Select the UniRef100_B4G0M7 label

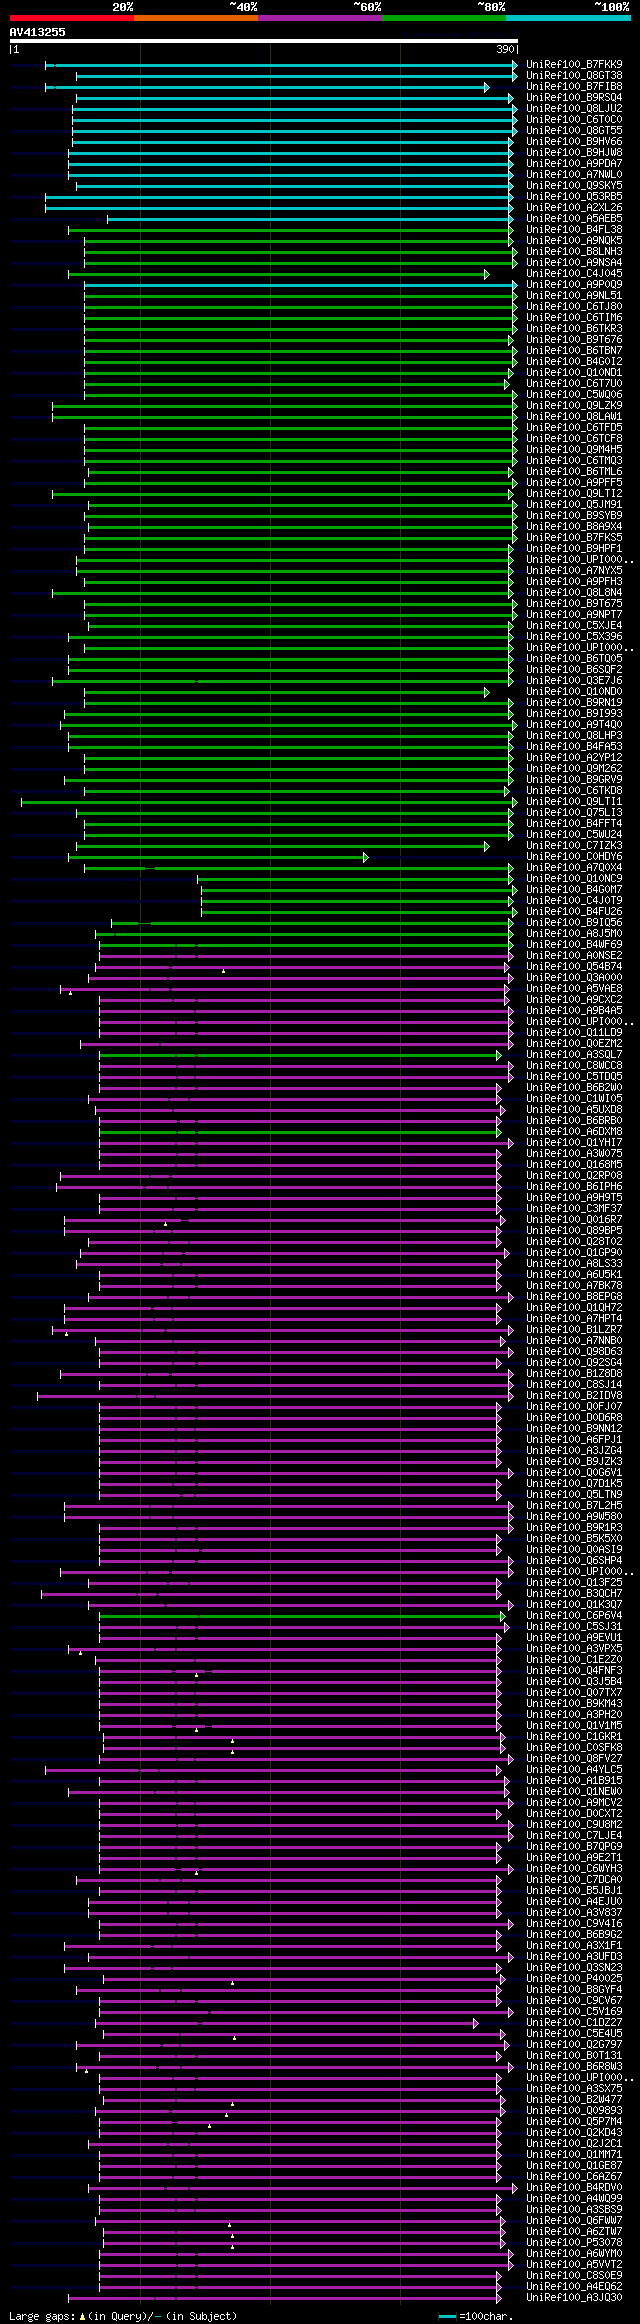[574, 890]
